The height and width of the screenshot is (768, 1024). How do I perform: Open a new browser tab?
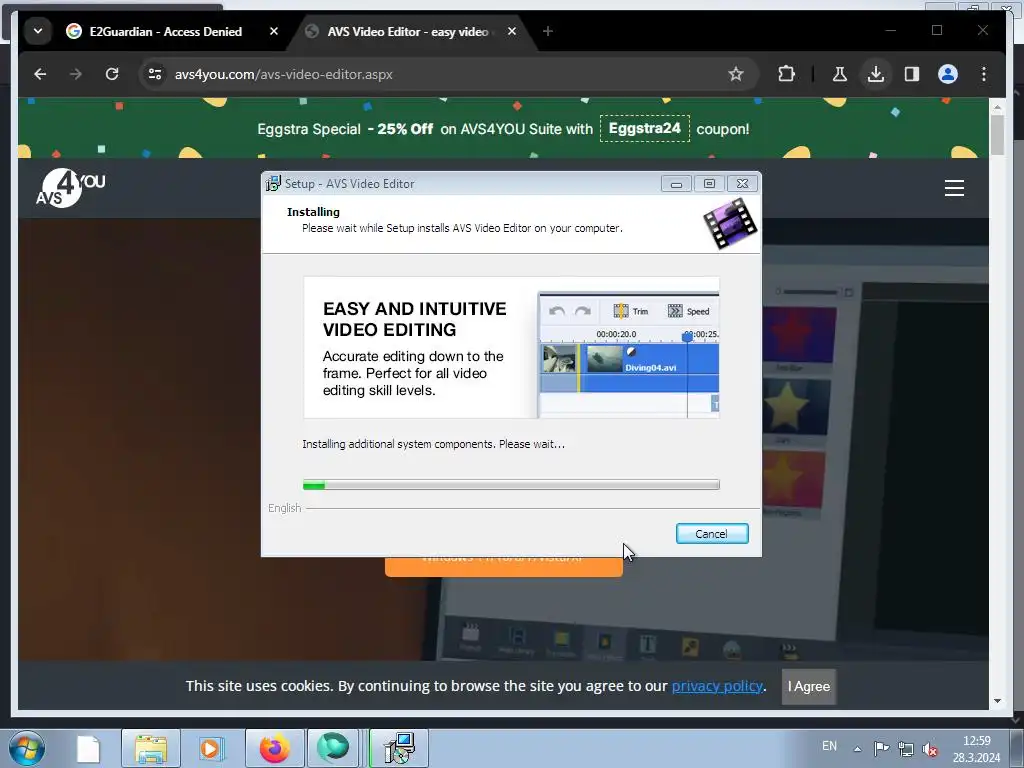548,31
